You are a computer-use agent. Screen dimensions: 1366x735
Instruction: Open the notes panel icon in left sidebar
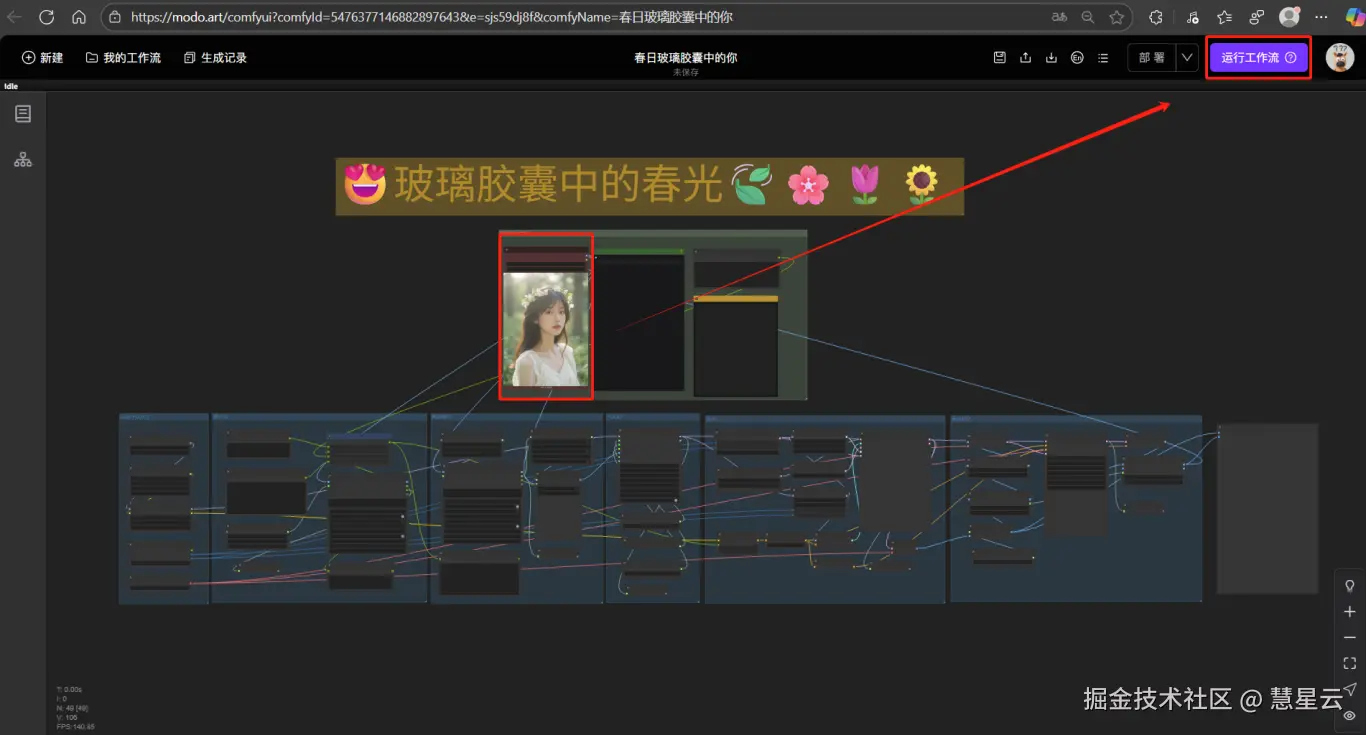click(x=23, y=114)
